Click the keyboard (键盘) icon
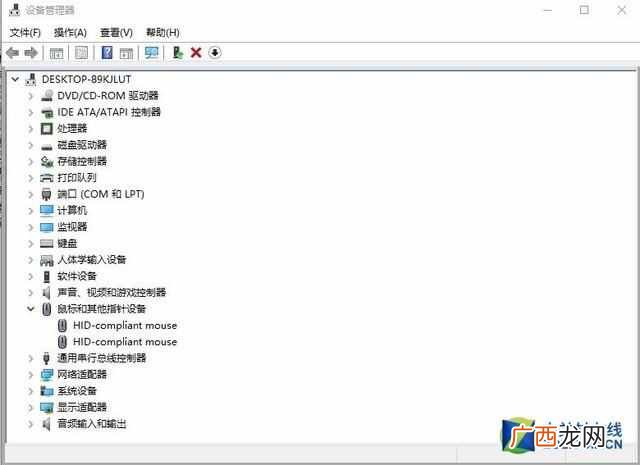The image size is (640, 465). pyautogui.click(x=47, y=244)
